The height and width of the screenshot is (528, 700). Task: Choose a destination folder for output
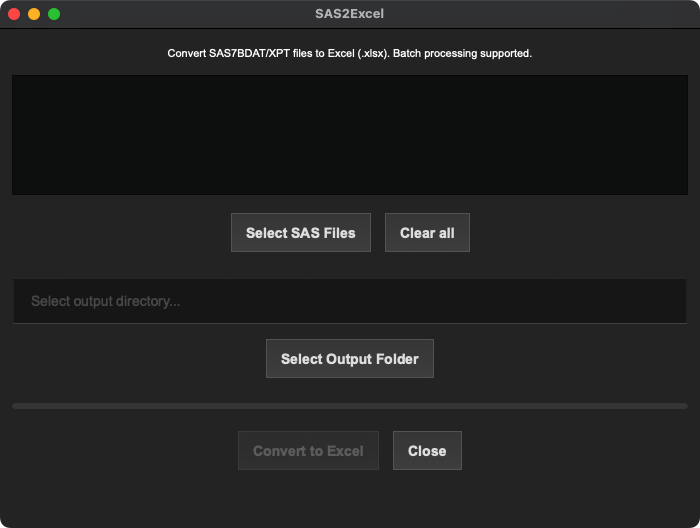point(350,358)
